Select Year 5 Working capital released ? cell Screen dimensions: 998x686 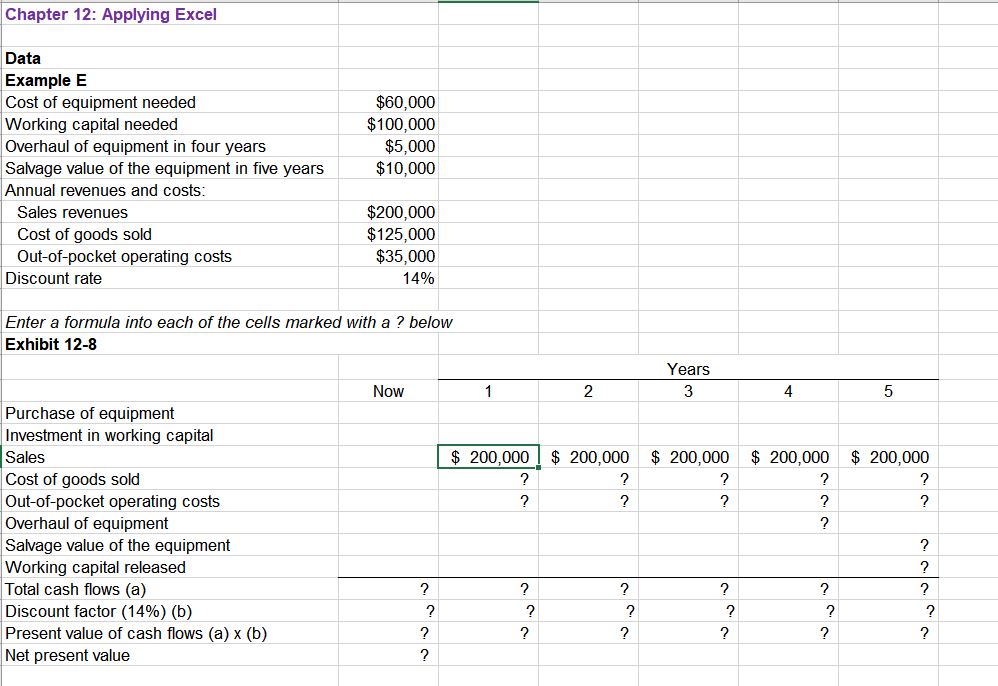coord(888,567)
